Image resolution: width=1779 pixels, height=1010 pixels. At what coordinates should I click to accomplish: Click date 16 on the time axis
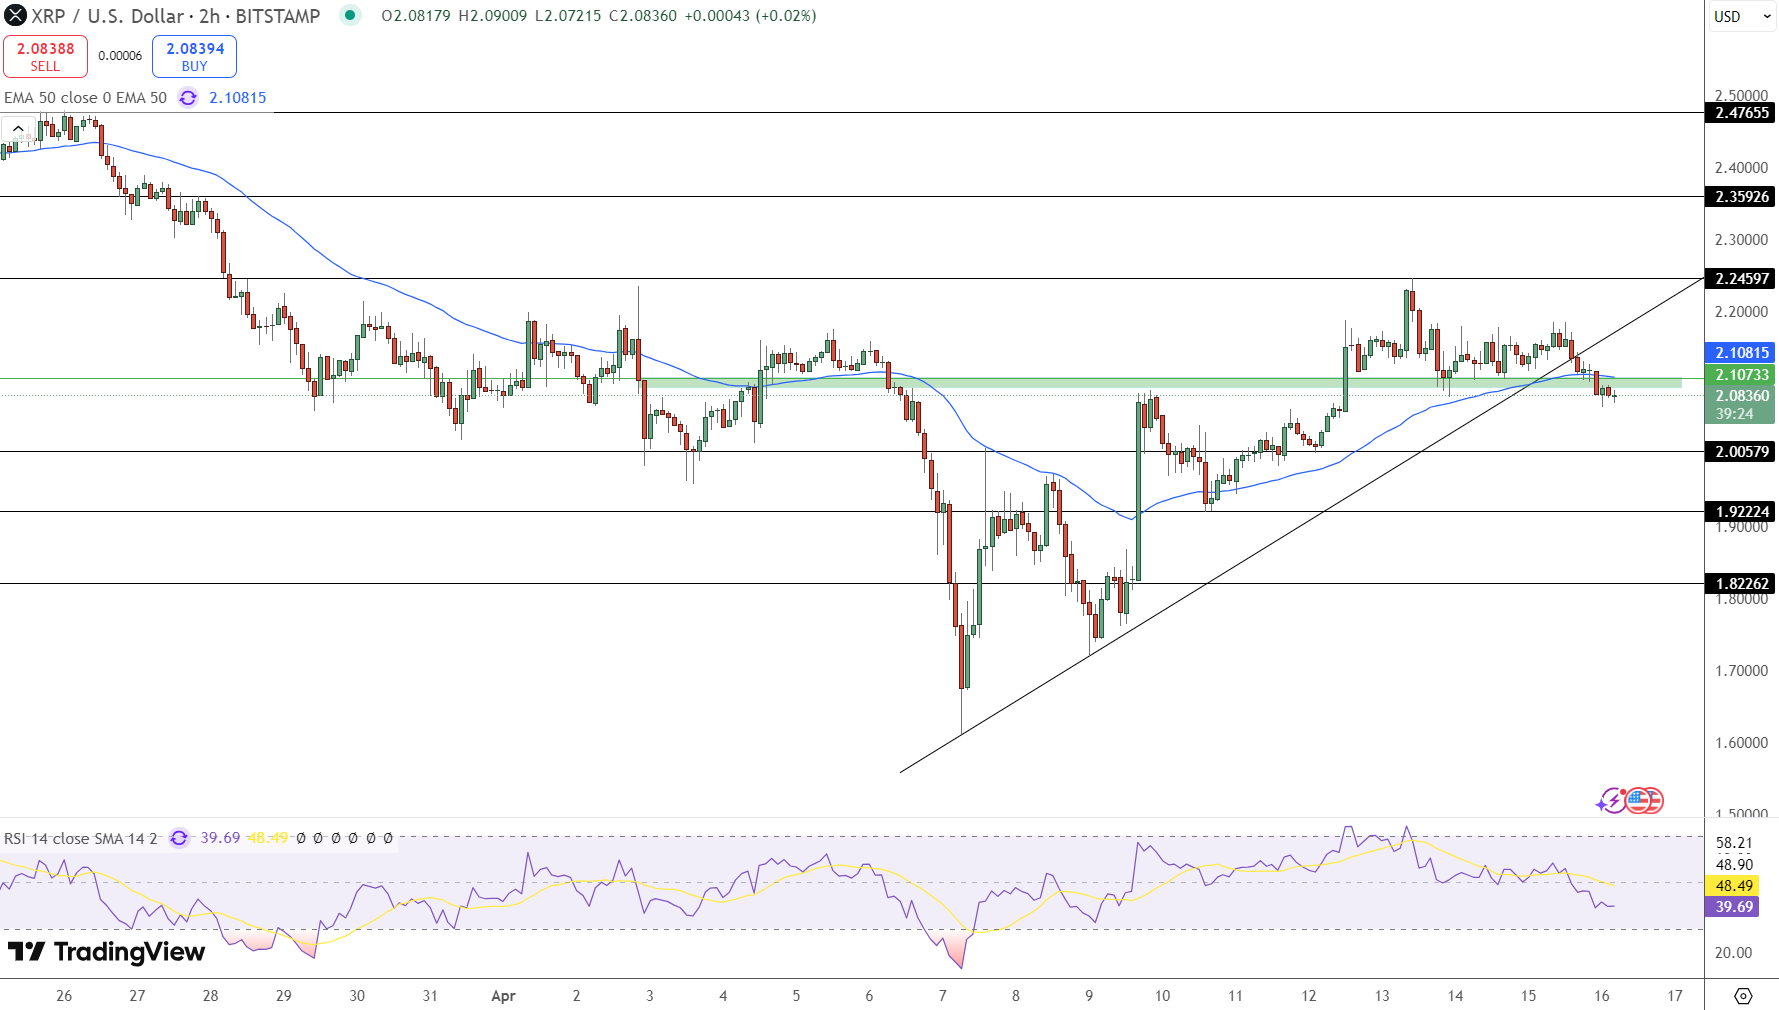click(1602, 996)
